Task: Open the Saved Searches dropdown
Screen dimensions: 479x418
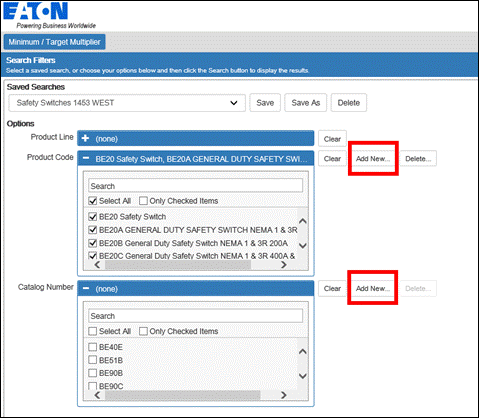Action: tap(127, 103)
